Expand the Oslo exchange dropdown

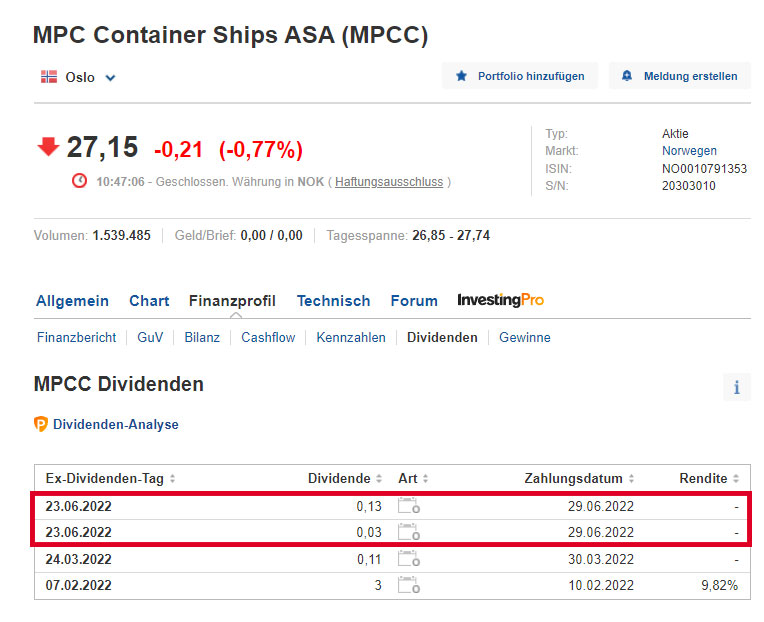(110, 77)
